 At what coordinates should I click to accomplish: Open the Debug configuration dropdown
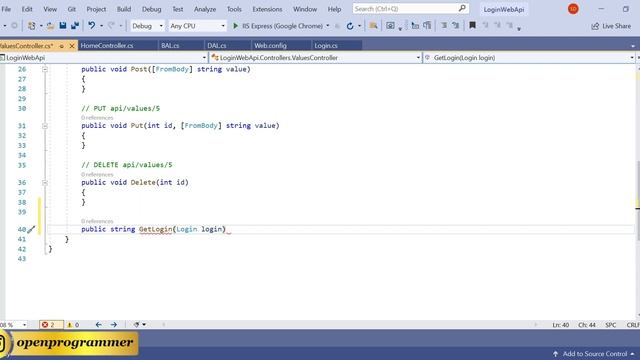click(x=147, y=26)
